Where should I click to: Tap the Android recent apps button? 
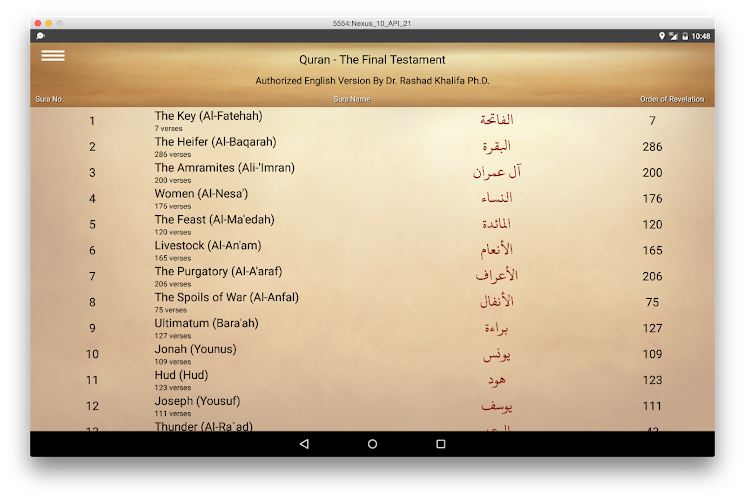click(x=441, y=444)
